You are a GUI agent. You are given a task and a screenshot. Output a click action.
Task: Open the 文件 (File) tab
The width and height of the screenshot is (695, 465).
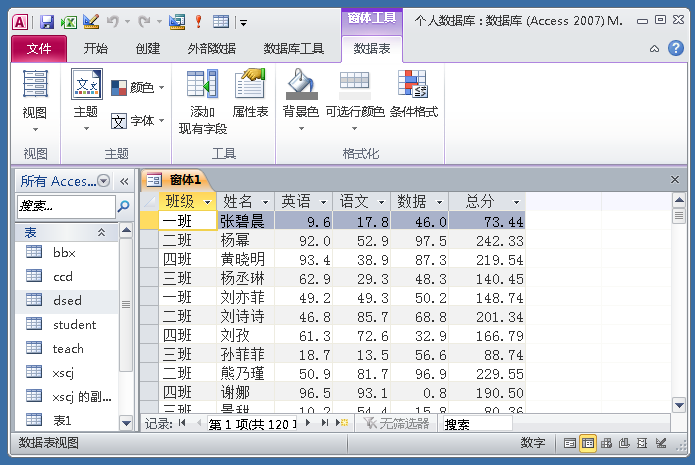(x=39, y=48)
